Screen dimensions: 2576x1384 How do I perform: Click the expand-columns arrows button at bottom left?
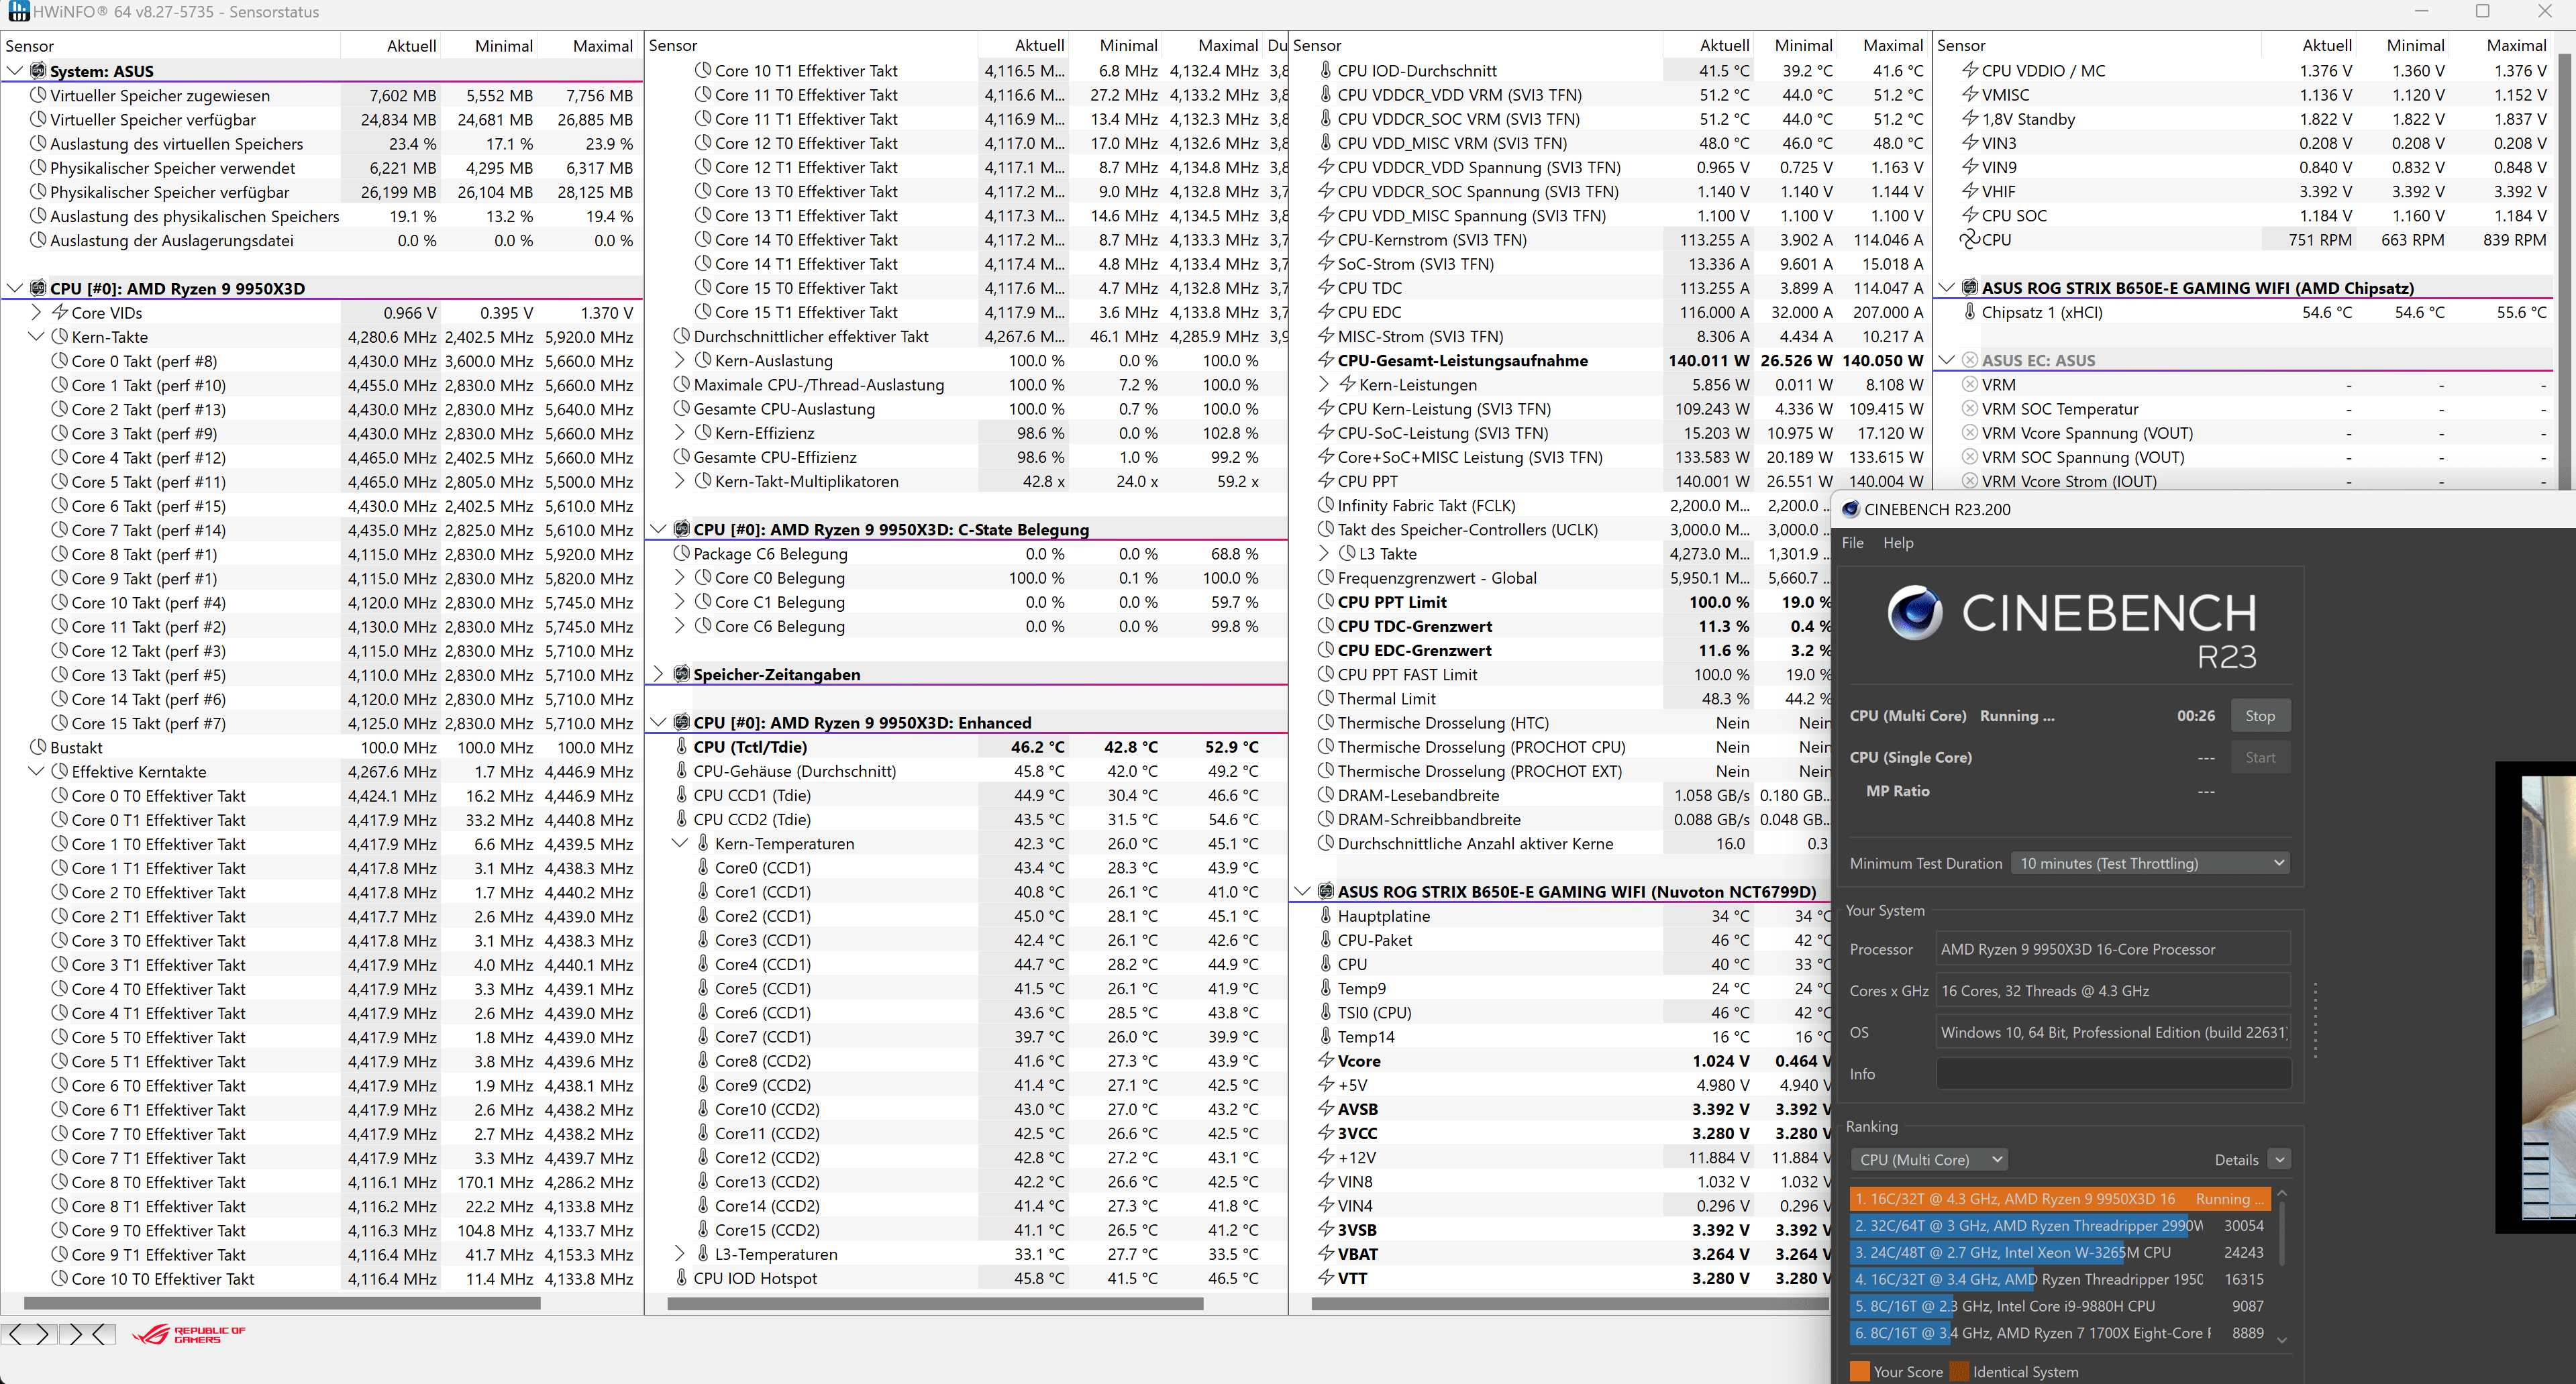29,1334
